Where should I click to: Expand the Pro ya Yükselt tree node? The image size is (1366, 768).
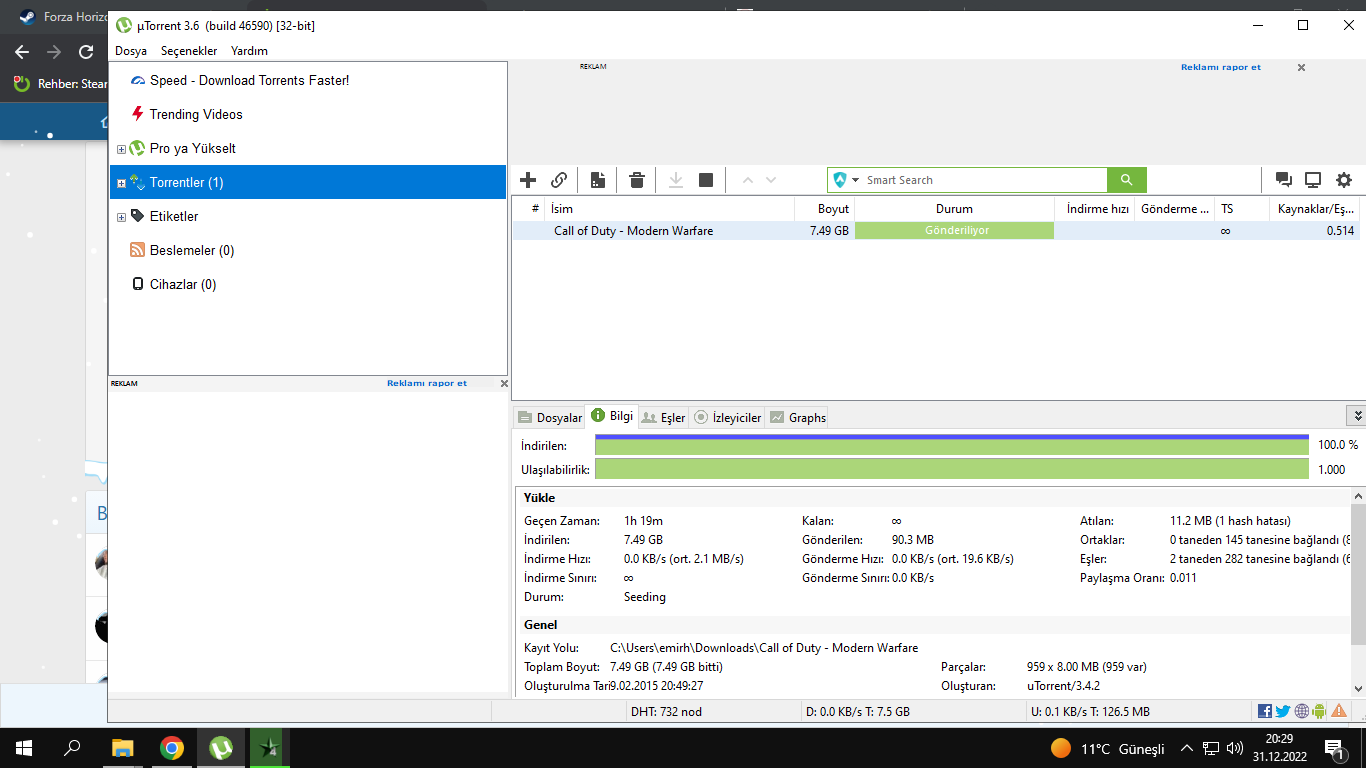tap(122, 149)
